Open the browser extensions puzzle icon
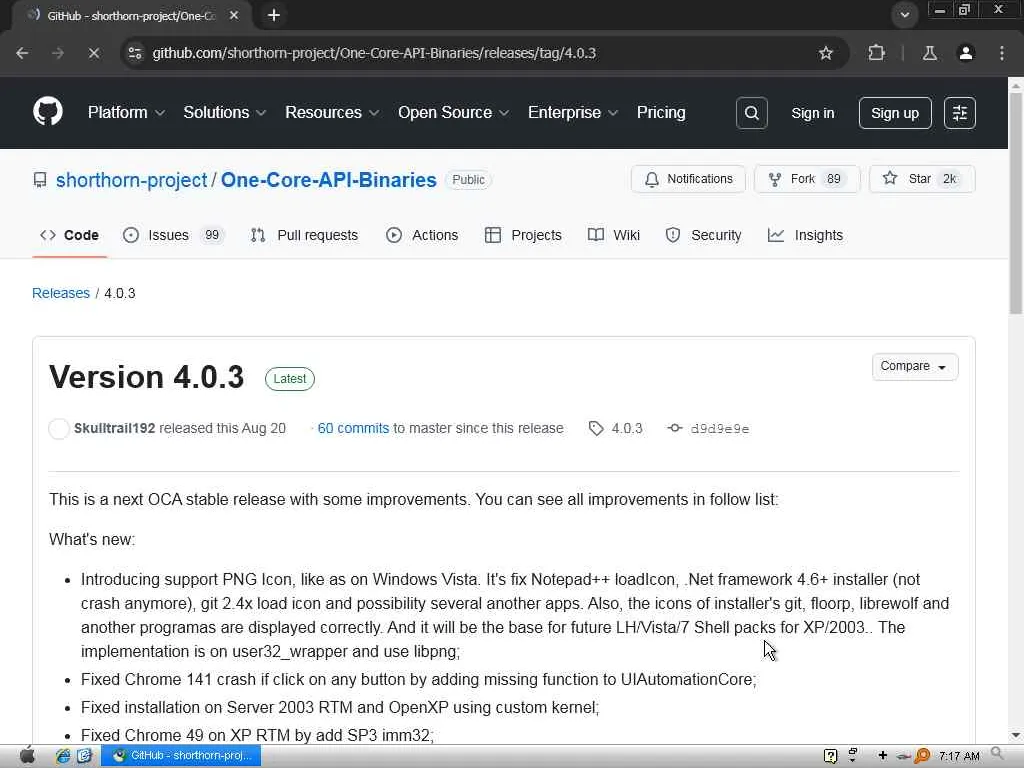 [876, 53]
